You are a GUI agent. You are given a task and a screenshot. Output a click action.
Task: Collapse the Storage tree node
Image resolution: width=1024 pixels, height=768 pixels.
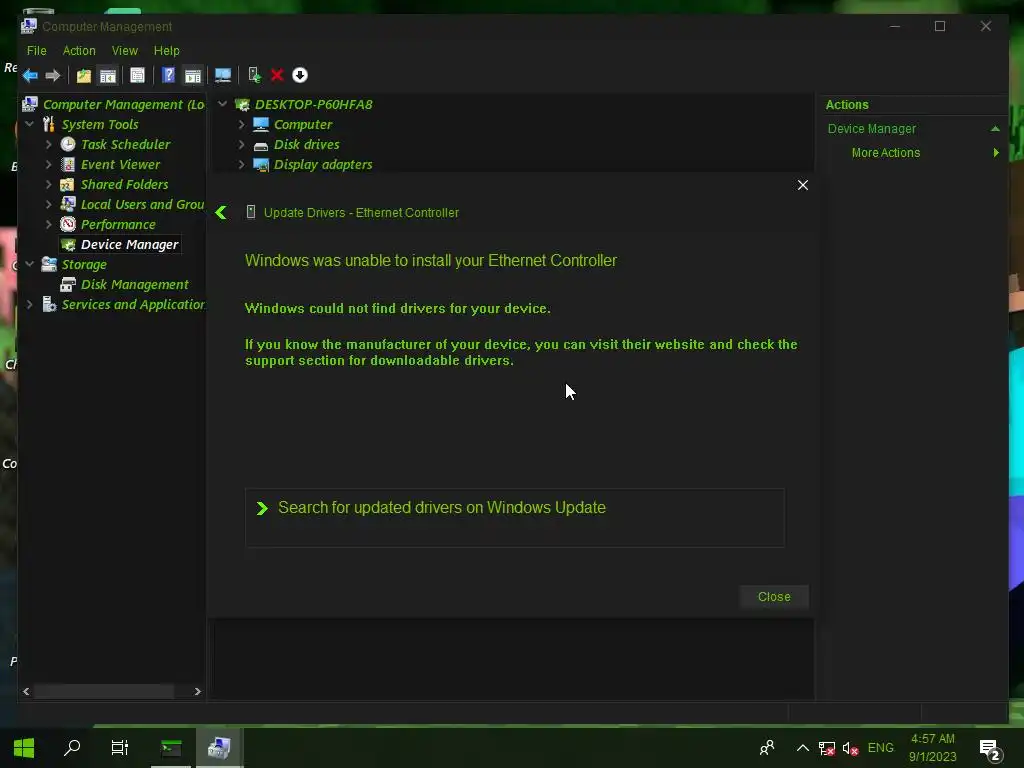coord(29,264)
